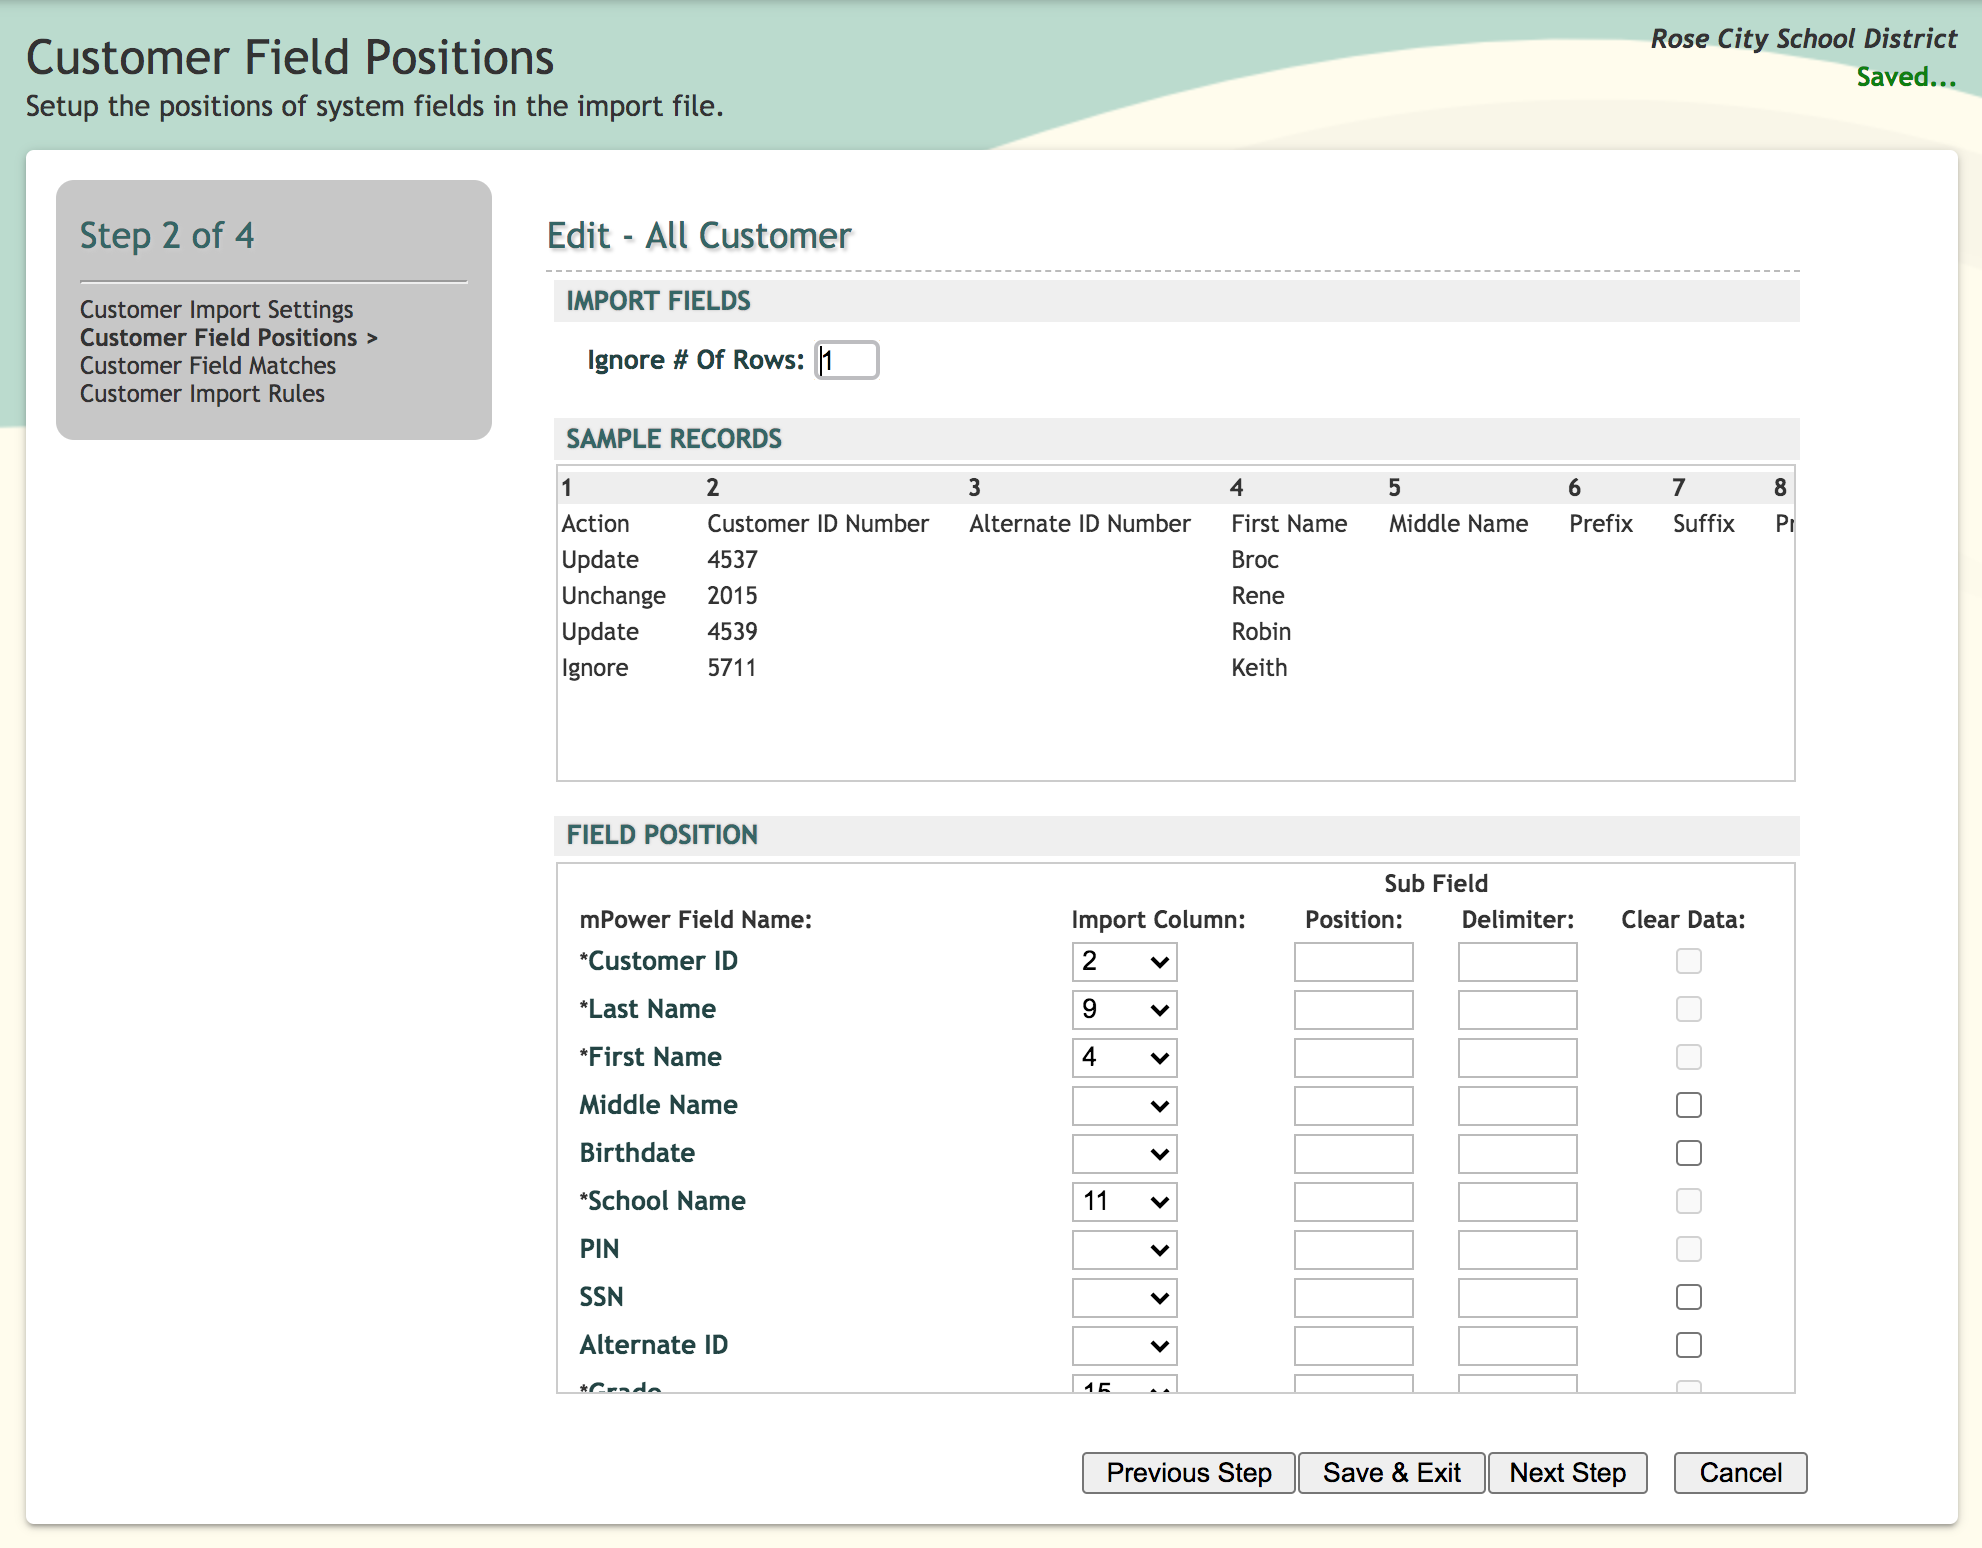Open Middle Name import column dropdown

[x=1124, y=1106]
